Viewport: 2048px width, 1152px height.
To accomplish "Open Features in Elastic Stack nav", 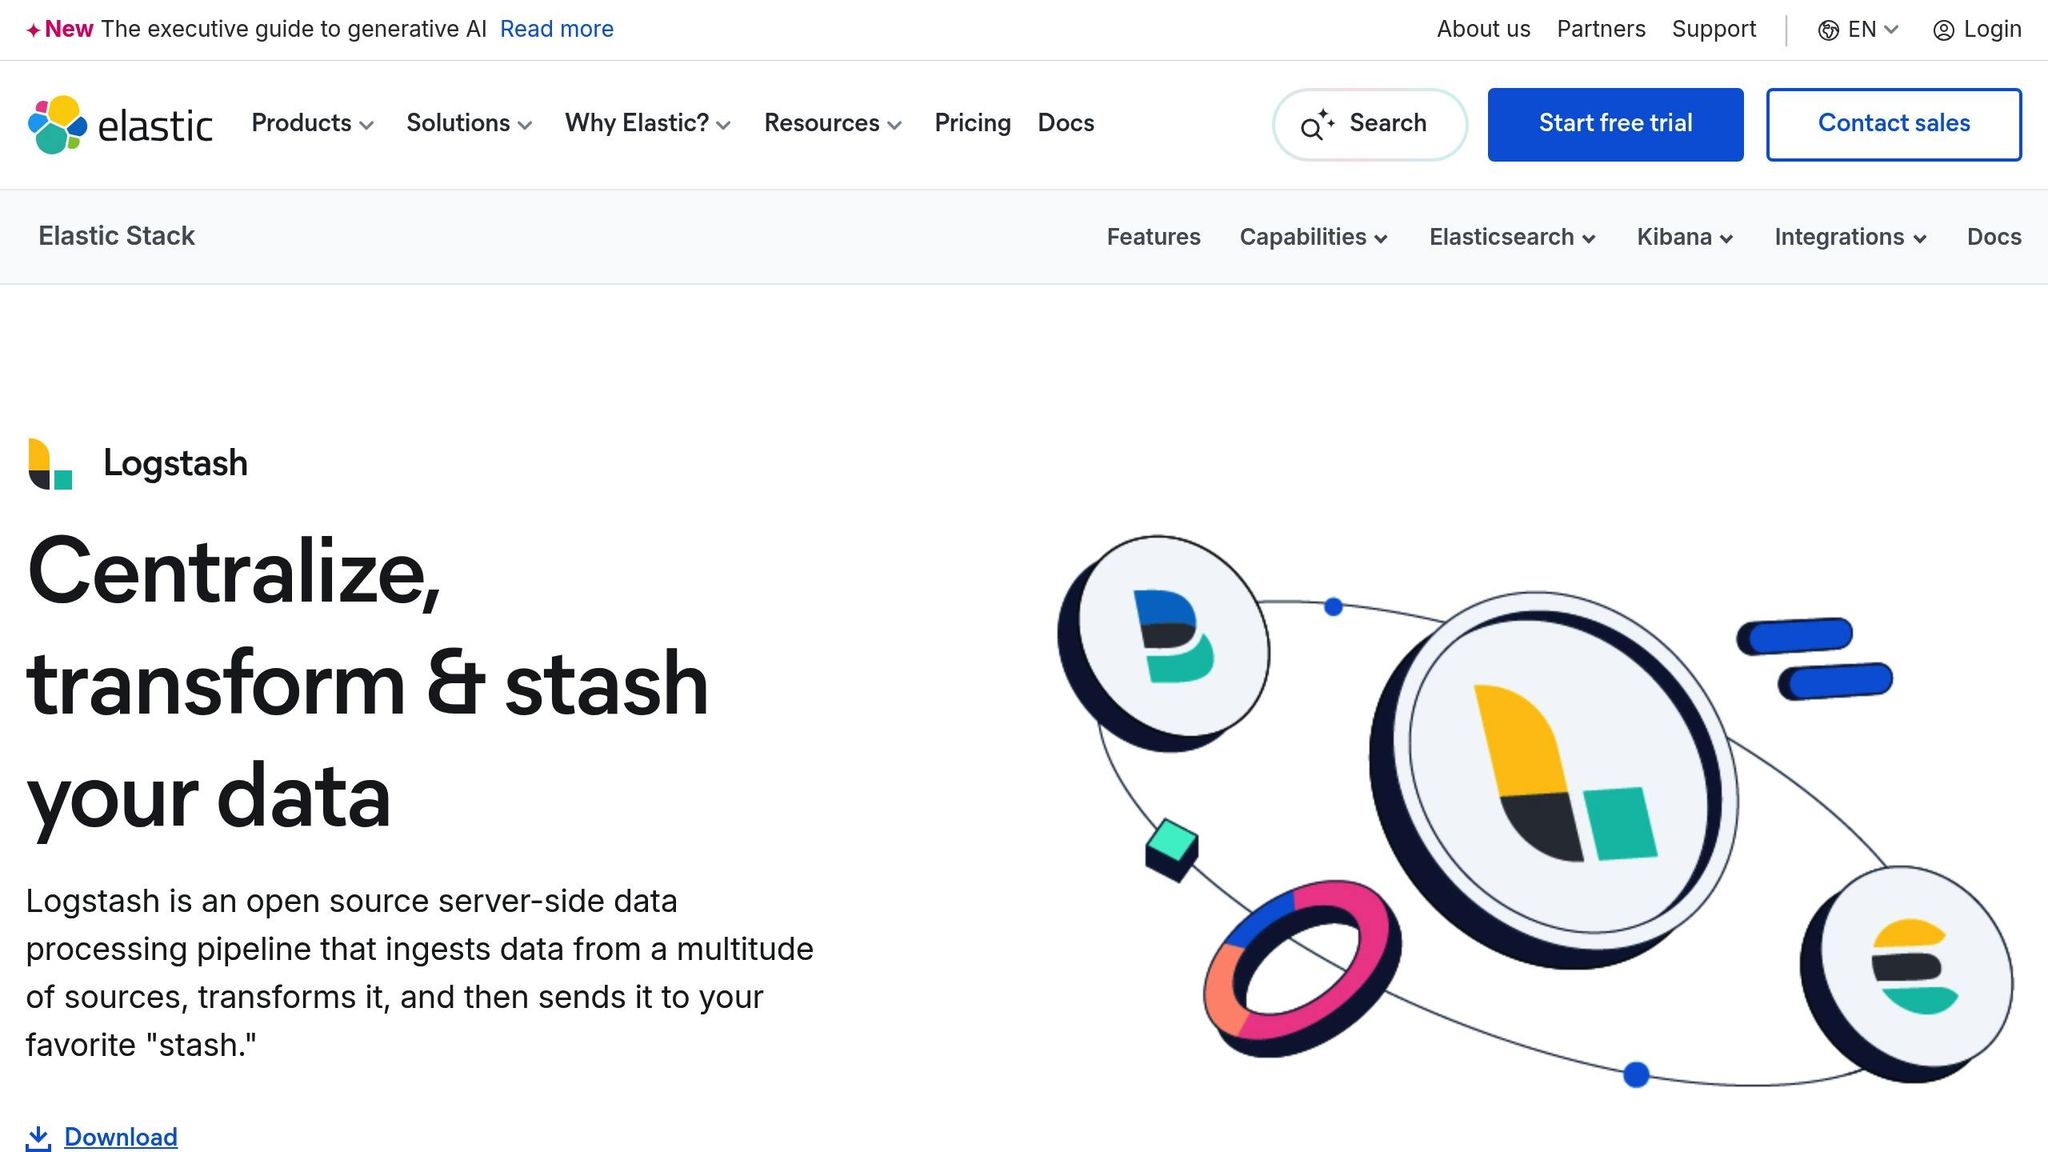I will click(x=1153, y=237).
